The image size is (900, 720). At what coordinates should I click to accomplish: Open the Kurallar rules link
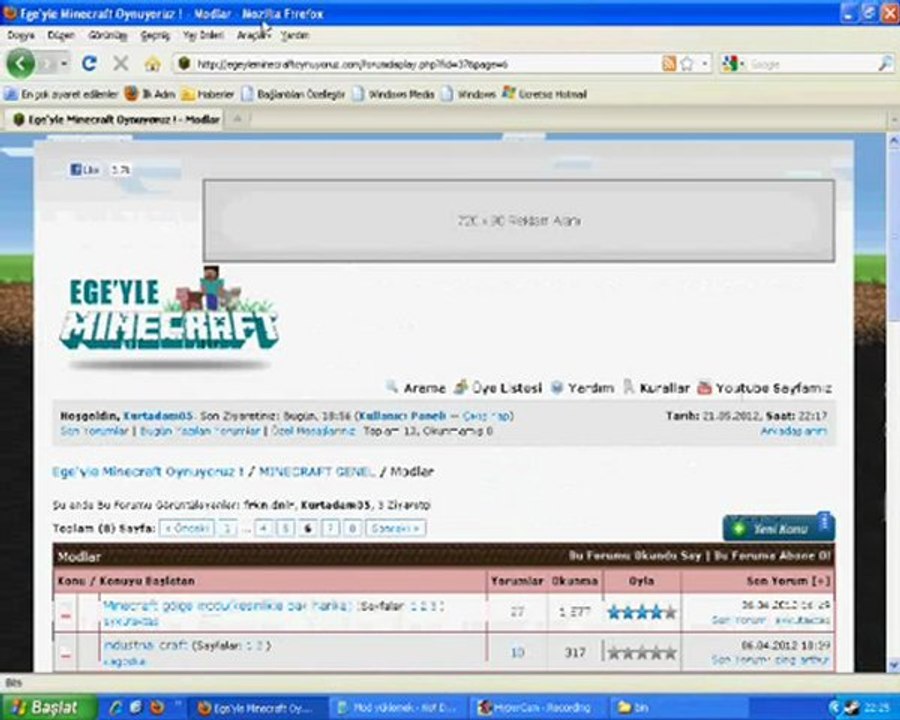tap(657, 388)
